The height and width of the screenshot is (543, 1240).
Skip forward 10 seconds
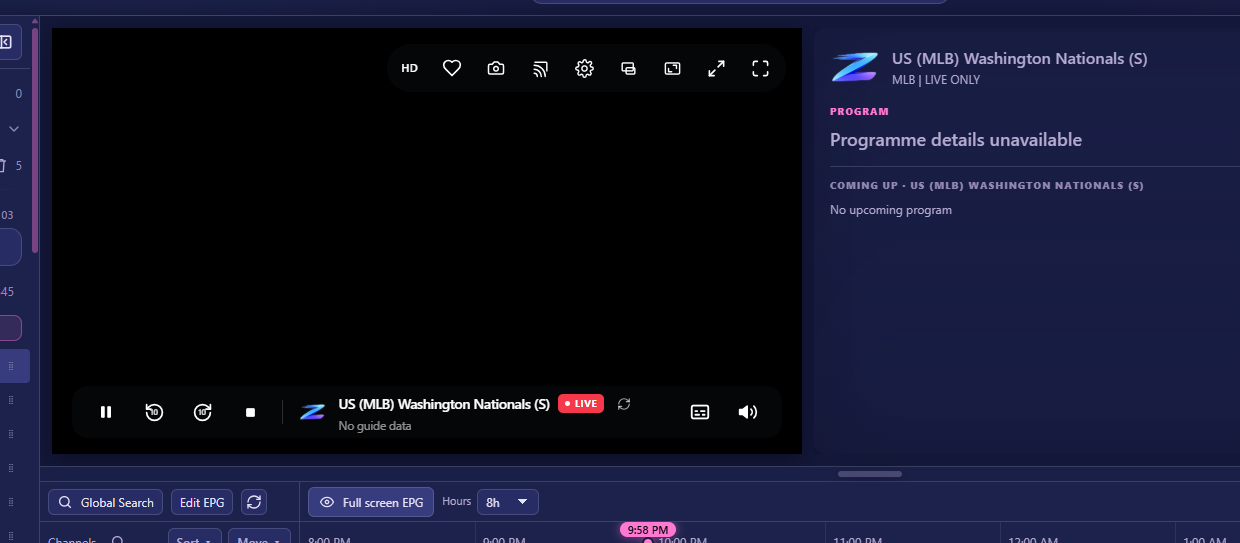pos(203,412)
